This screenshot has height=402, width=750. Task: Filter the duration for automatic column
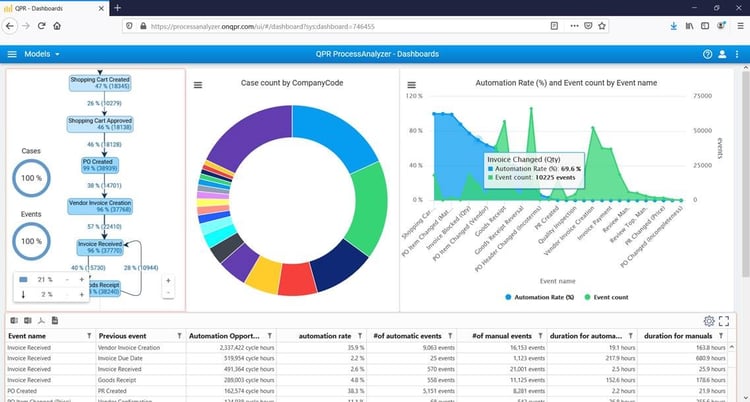[x=630, y=336]
